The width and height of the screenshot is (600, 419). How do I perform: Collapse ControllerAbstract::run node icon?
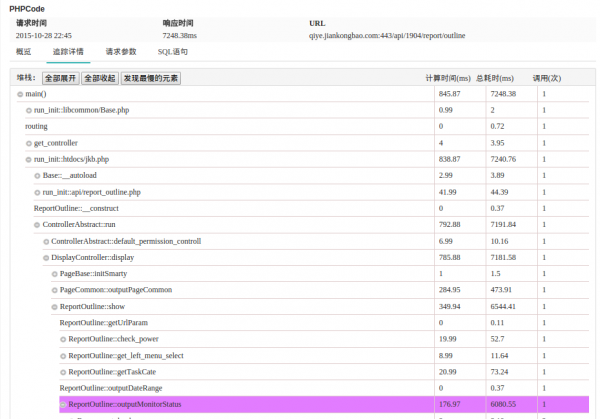(x=37, y=225)
